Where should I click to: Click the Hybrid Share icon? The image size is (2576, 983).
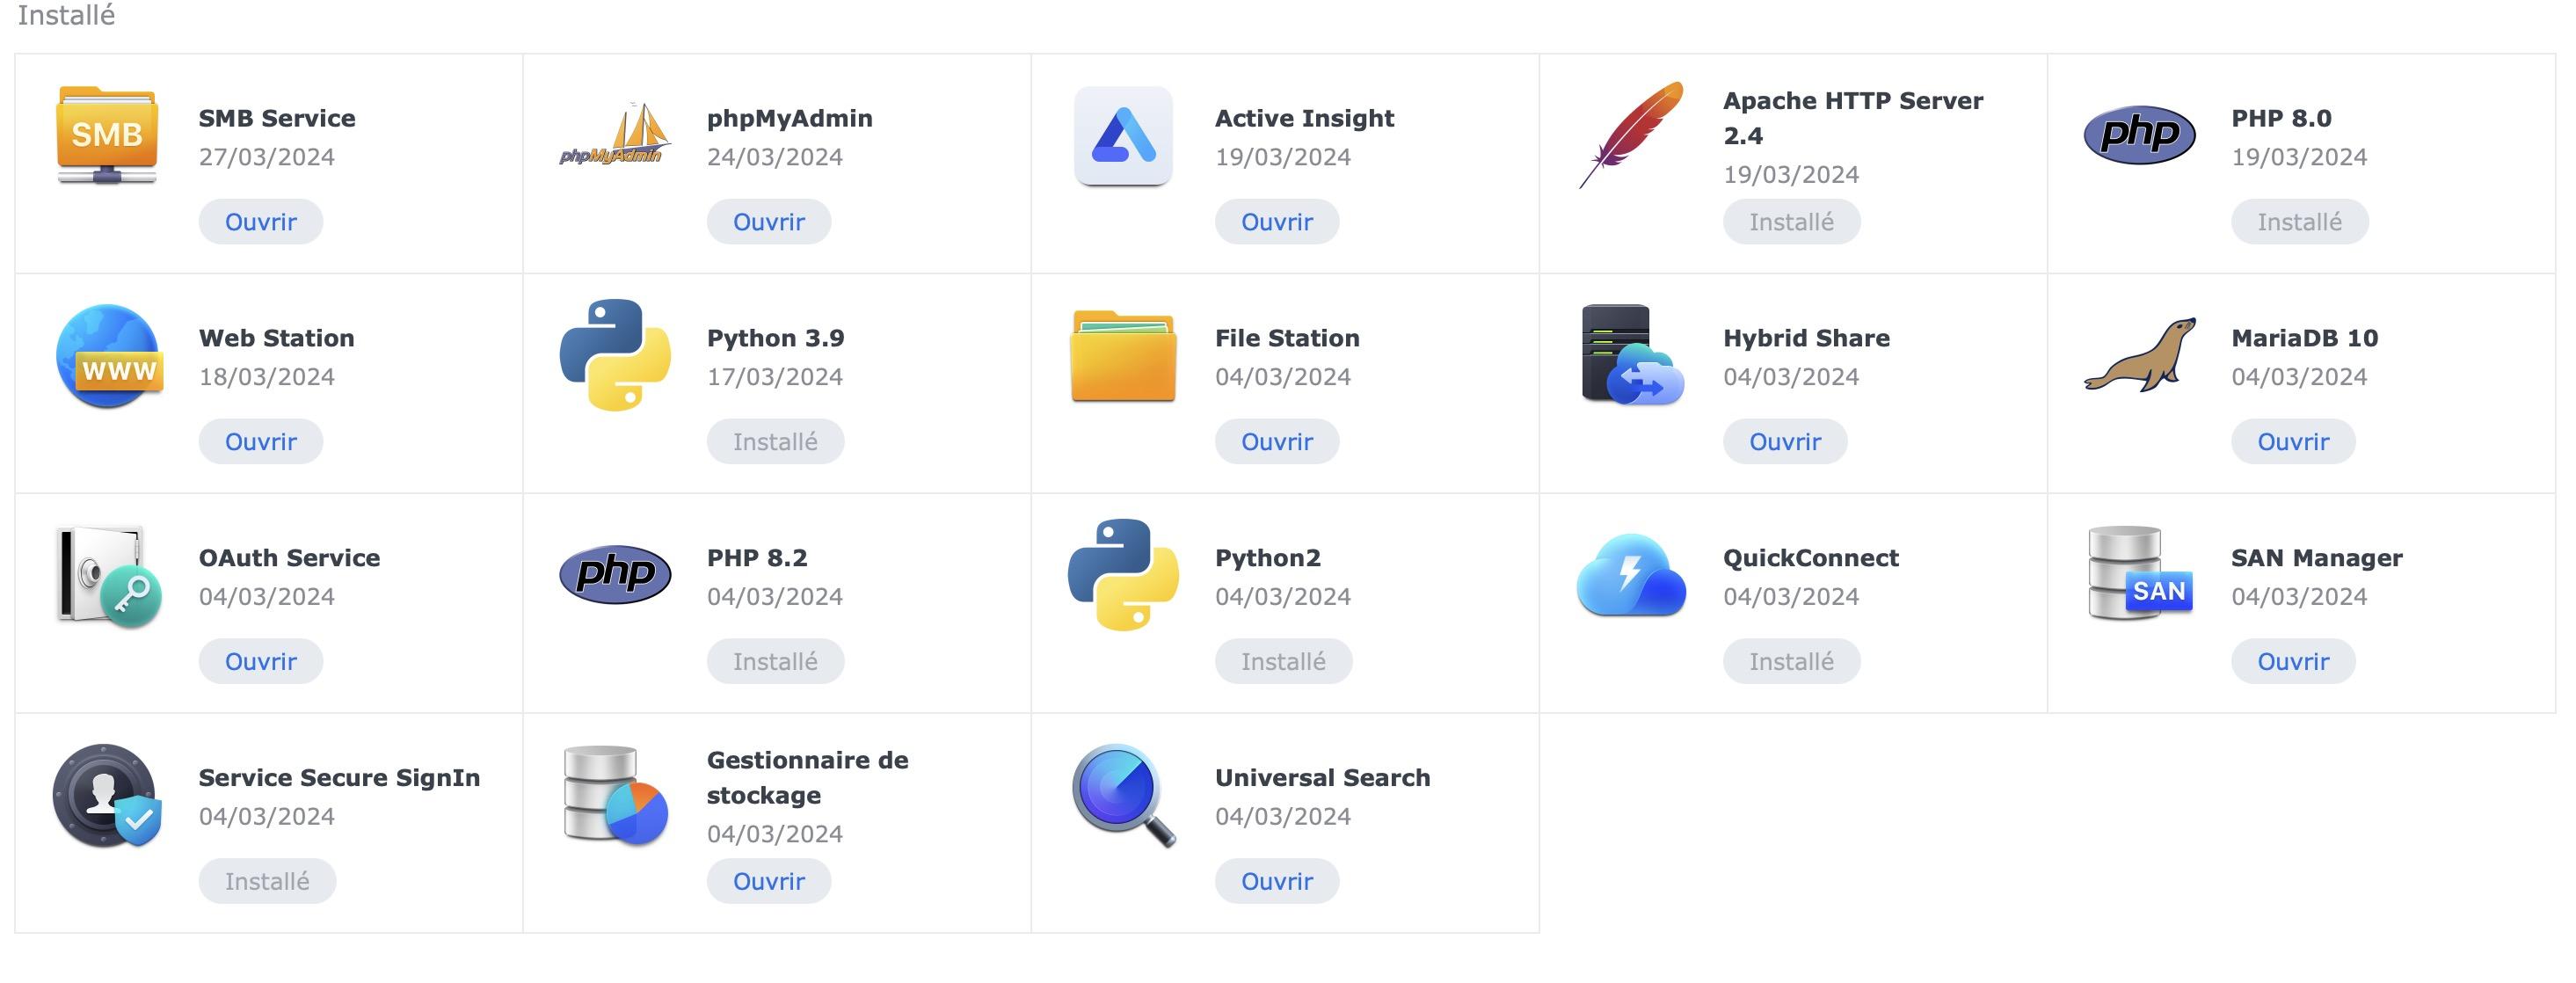pos(1632,355)
